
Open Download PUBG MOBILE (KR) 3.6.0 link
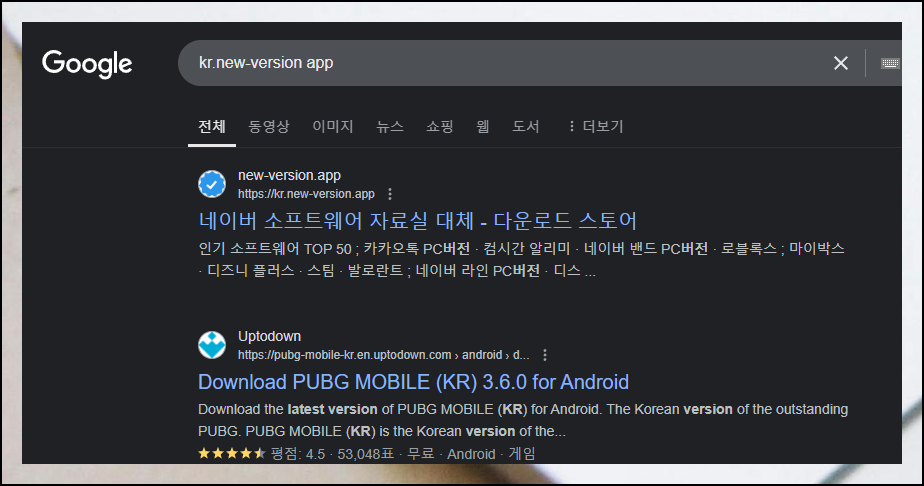pyautogui.click(x=414, y=382)
